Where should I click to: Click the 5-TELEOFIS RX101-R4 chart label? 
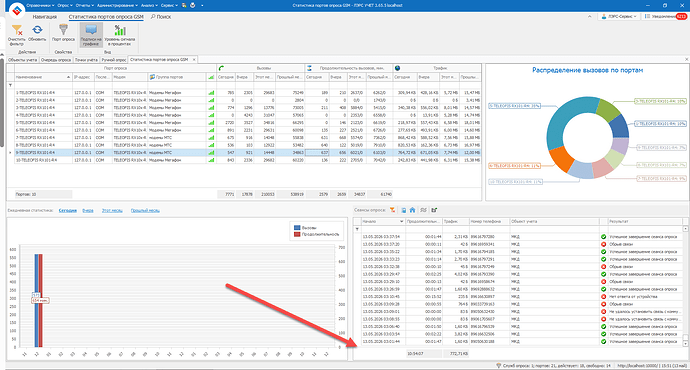514,106
